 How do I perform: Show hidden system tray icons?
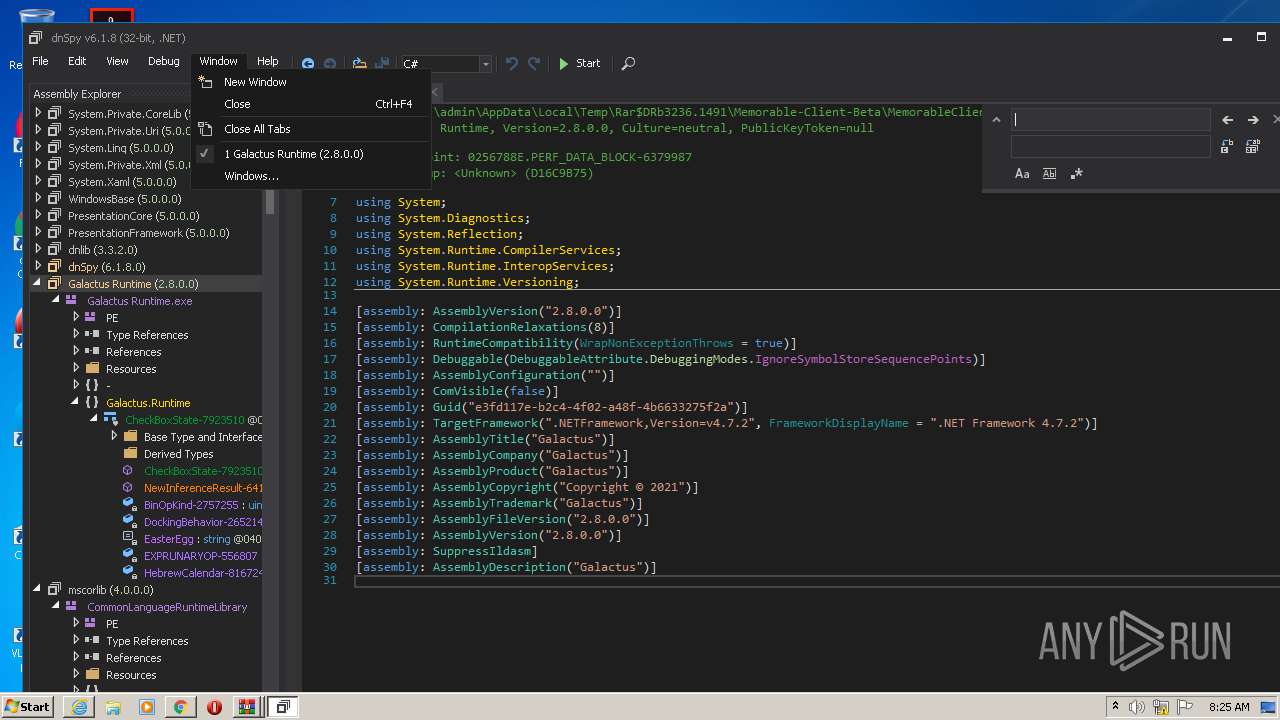pyautogui.click(x=1115, y=707)
